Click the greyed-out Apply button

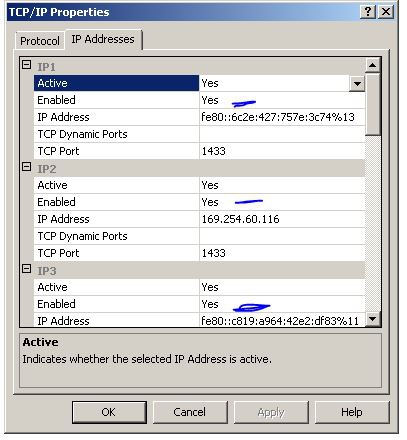pos(271,412)
